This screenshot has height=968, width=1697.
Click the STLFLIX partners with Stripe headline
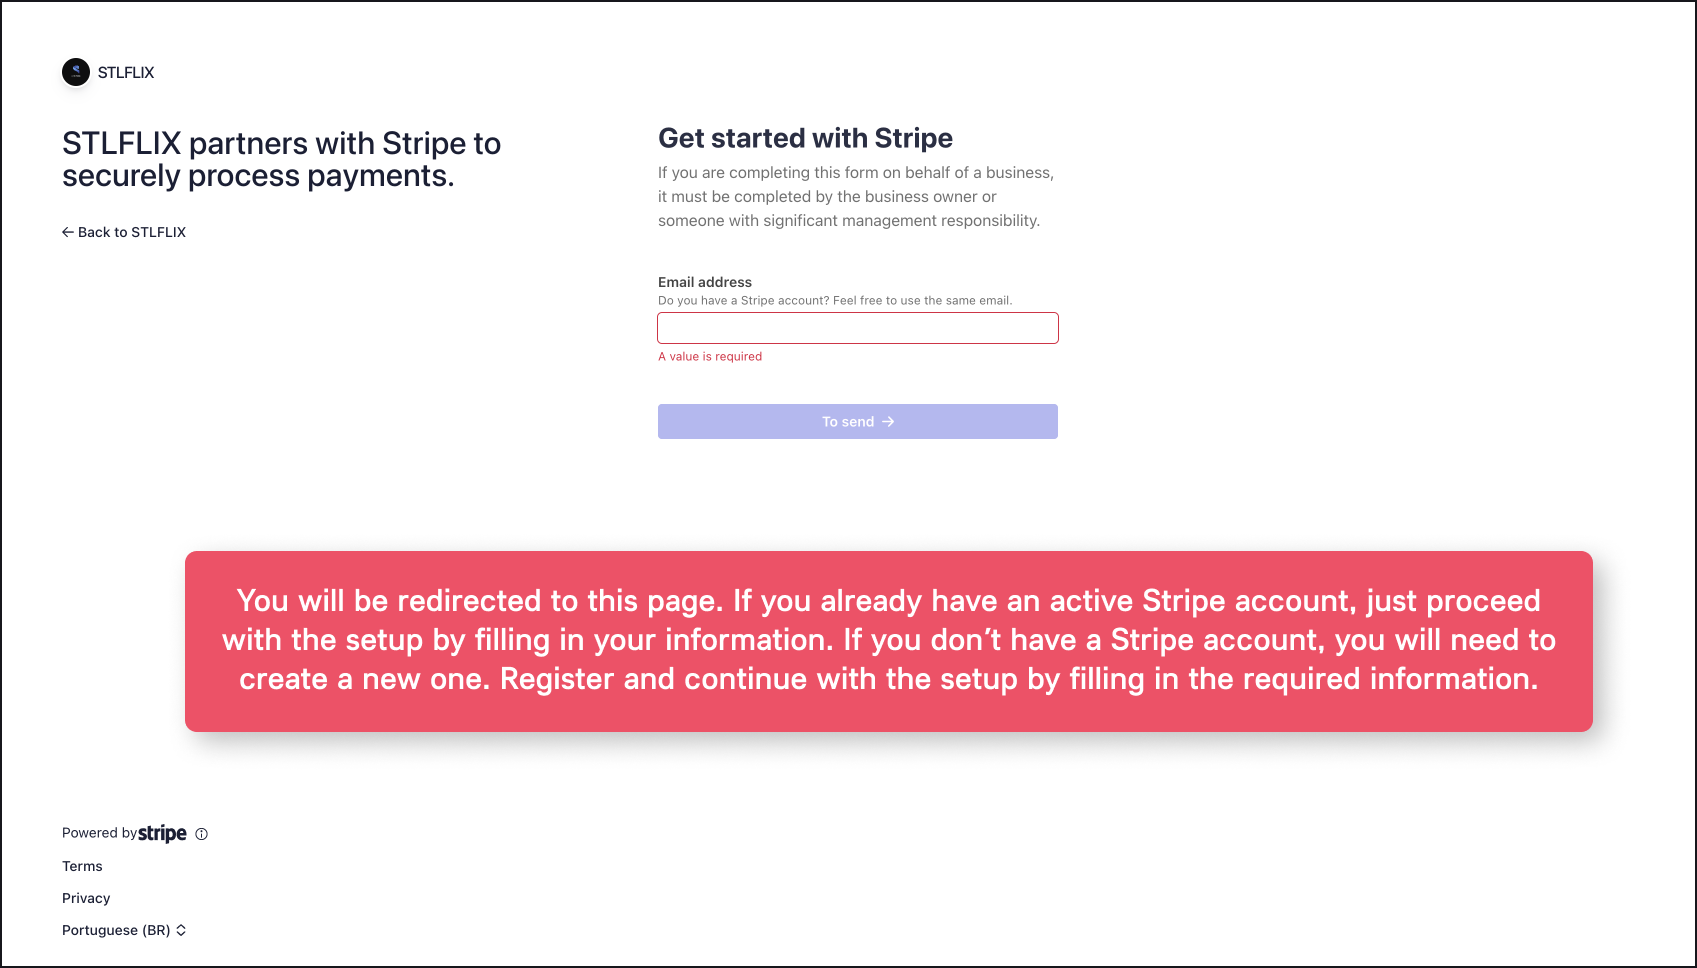click(281, 158)
